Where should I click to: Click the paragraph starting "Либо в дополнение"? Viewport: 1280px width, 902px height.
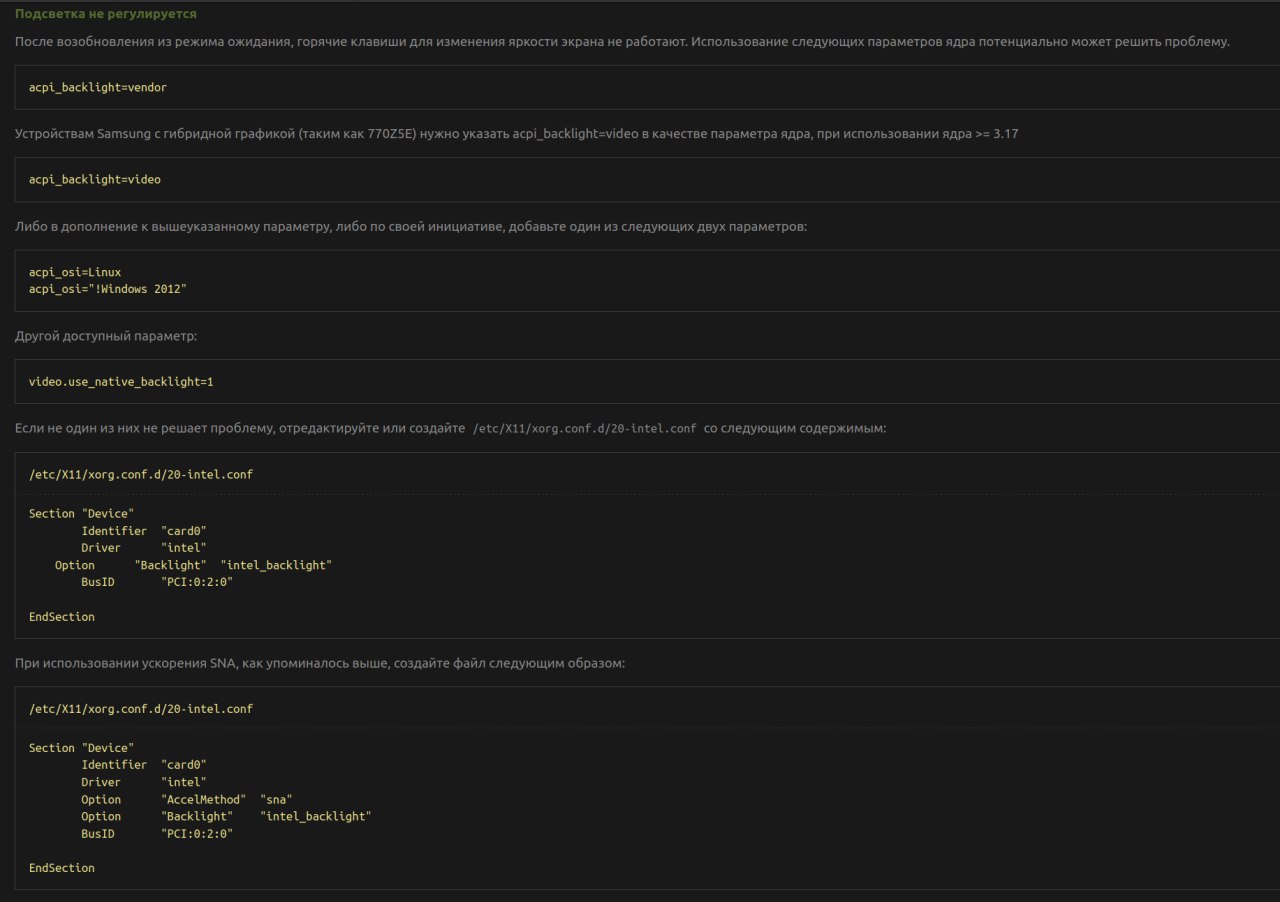pyautogui.click(x=411, y=227)
